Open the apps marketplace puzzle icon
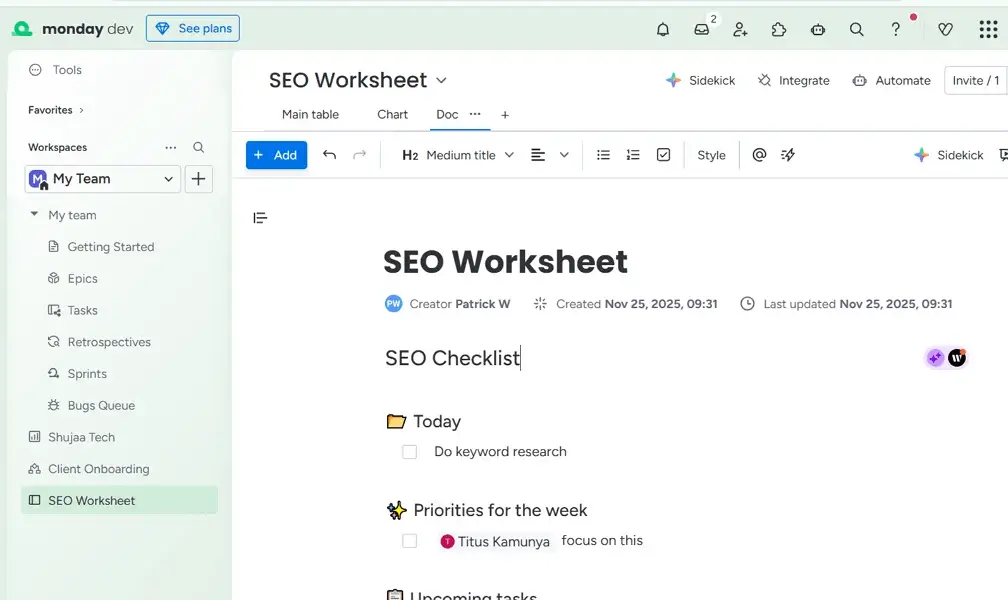 [779, 30]
